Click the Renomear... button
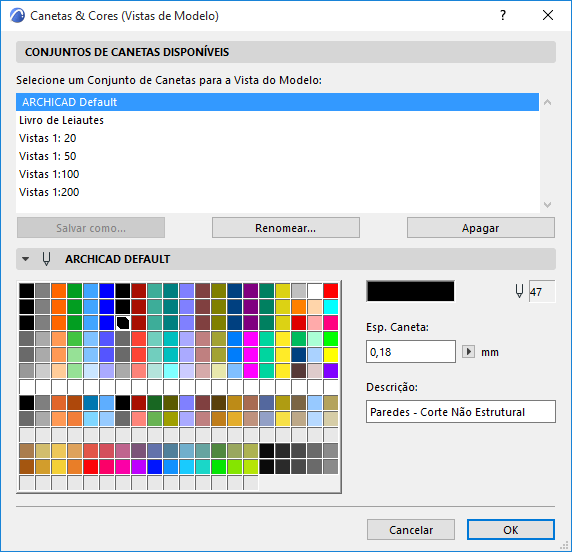Image resolution: width=572 pixels, height=552 pixels. point(286,228)
